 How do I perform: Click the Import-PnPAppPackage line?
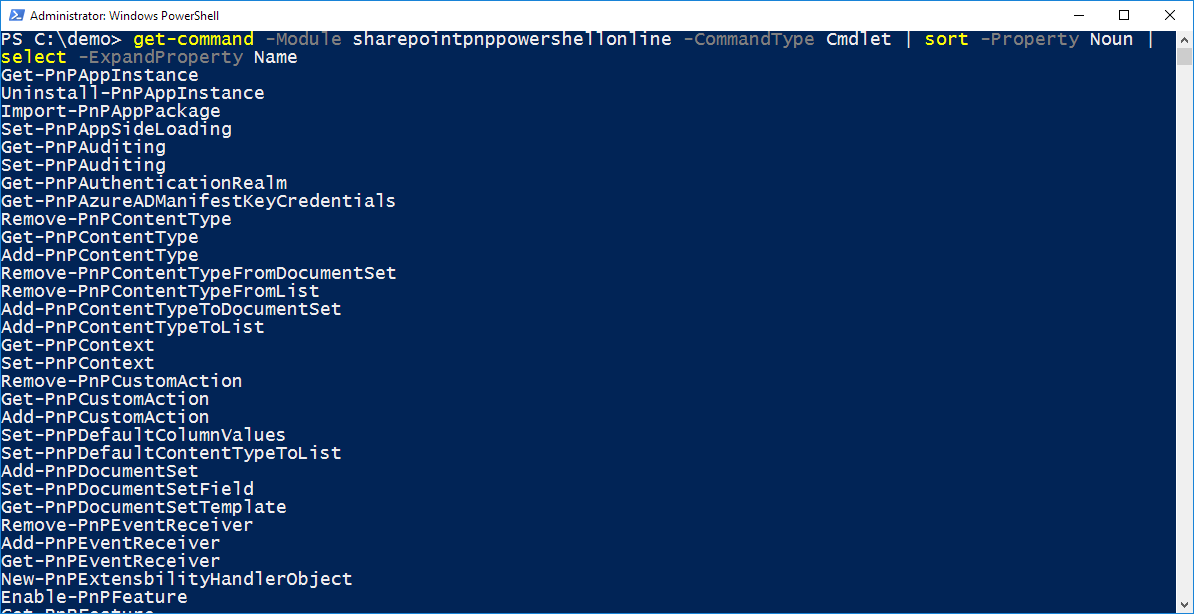(110, 111)
